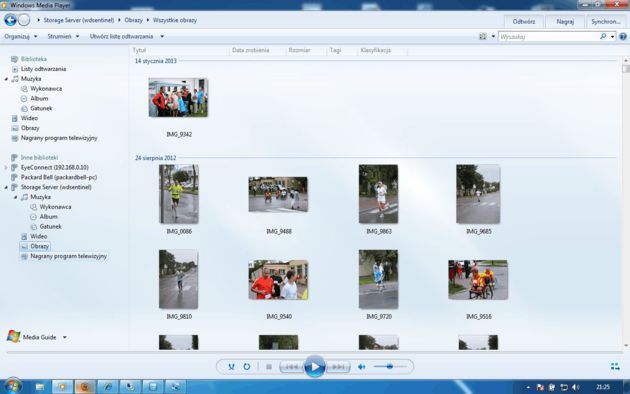Expand the Media Guide dropdown arrow
This screenshot has width=630, height=394.
pyautogui.click(x=65, y=337)
